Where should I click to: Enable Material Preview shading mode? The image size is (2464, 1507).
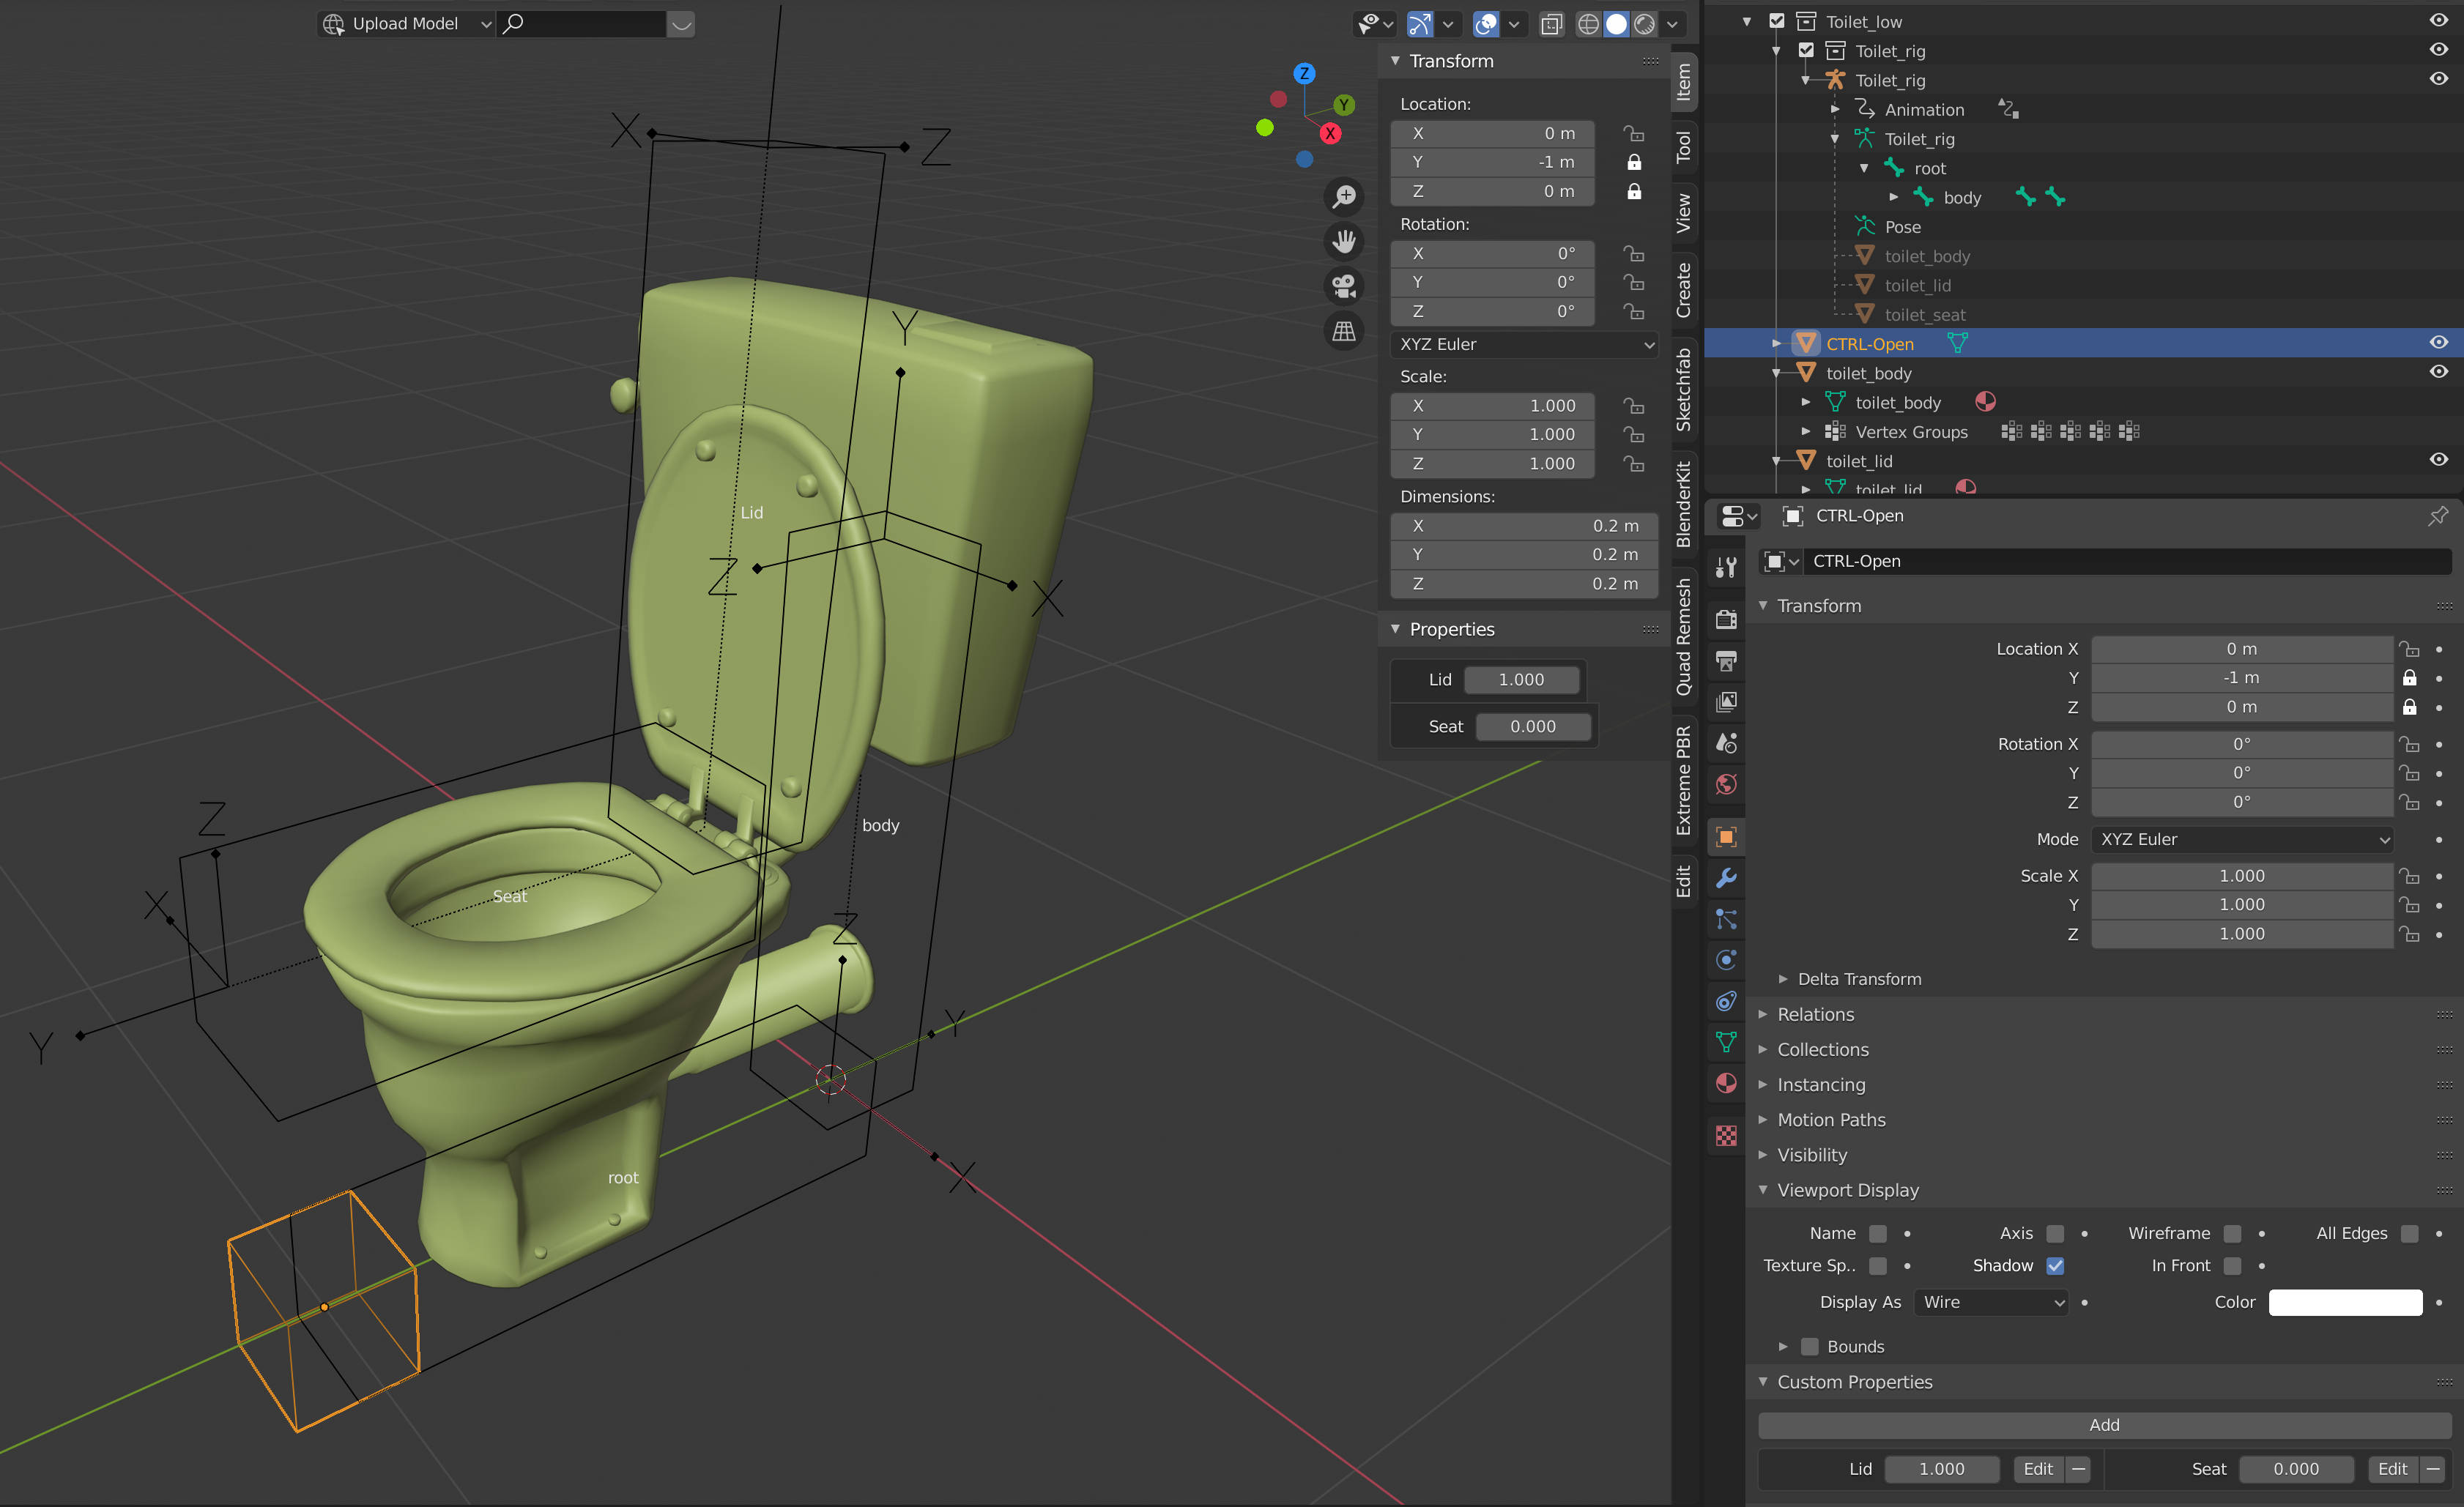[x=1644, y=24]
